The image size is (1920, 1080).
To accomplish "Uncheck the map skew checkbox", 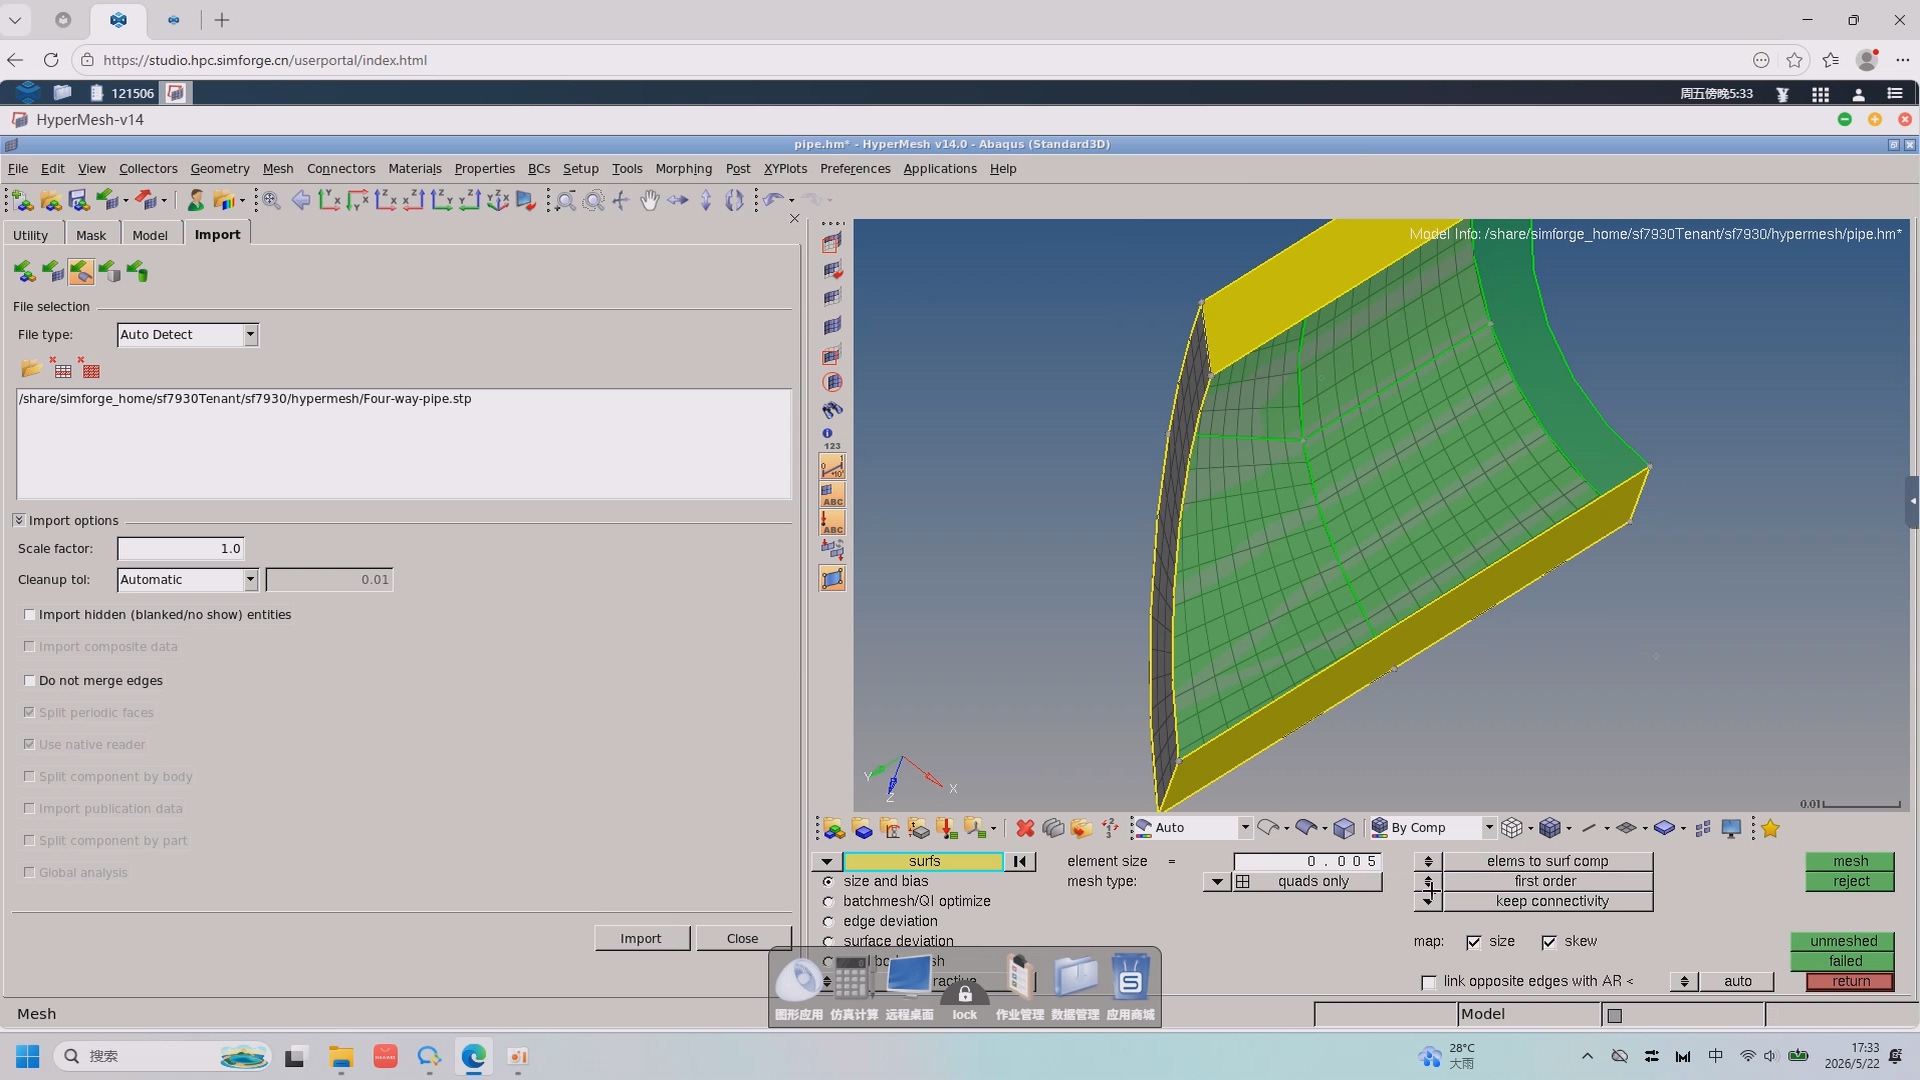I will [x=1548, y=942].
